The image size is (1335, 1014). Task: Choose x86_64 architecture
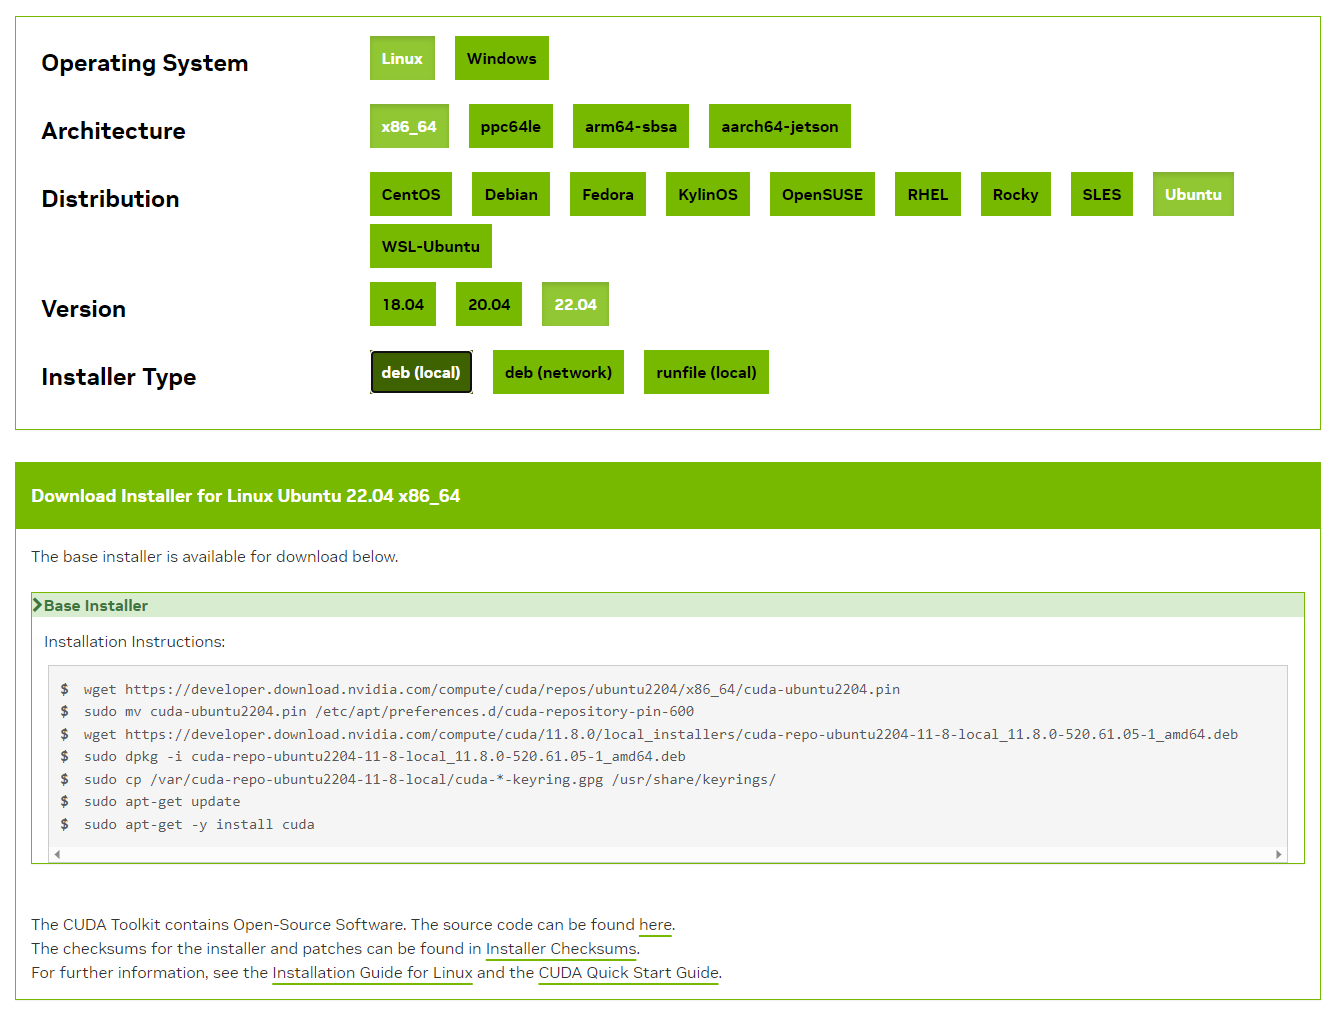point(409,126)
